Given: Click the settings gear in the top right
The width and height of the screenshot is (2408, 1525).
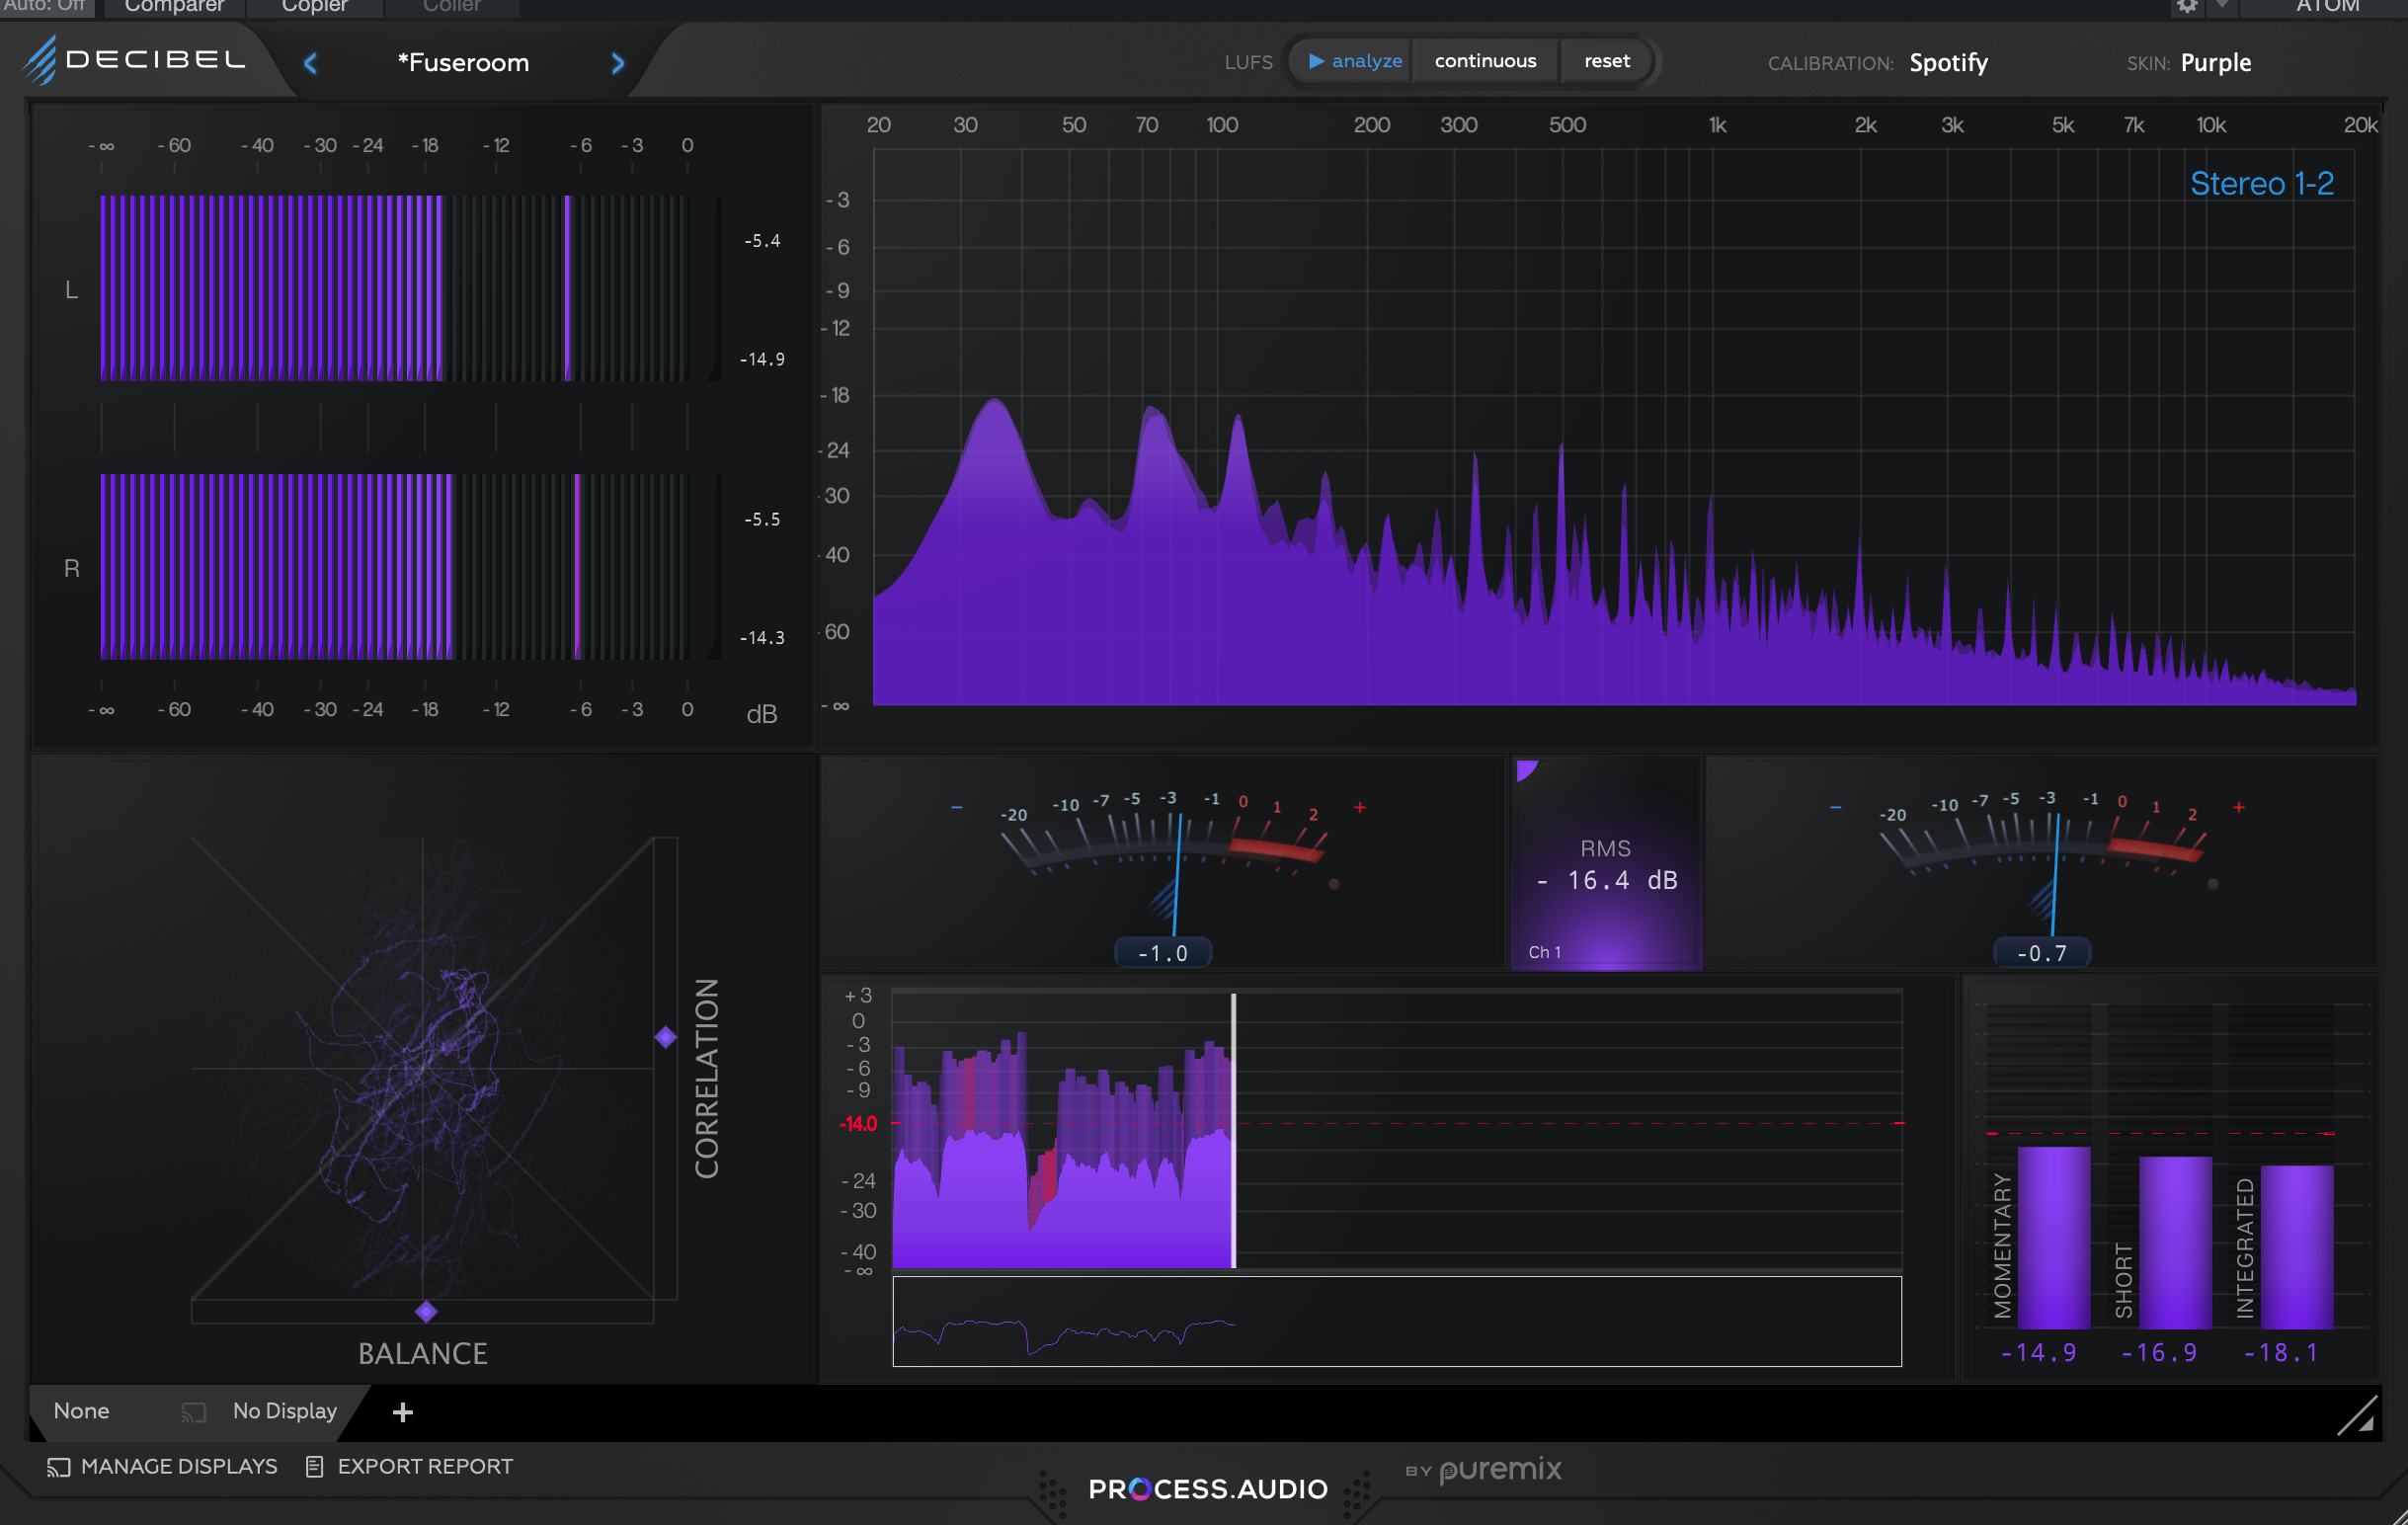Looking at the screenshot, I should pos(2186,8).
